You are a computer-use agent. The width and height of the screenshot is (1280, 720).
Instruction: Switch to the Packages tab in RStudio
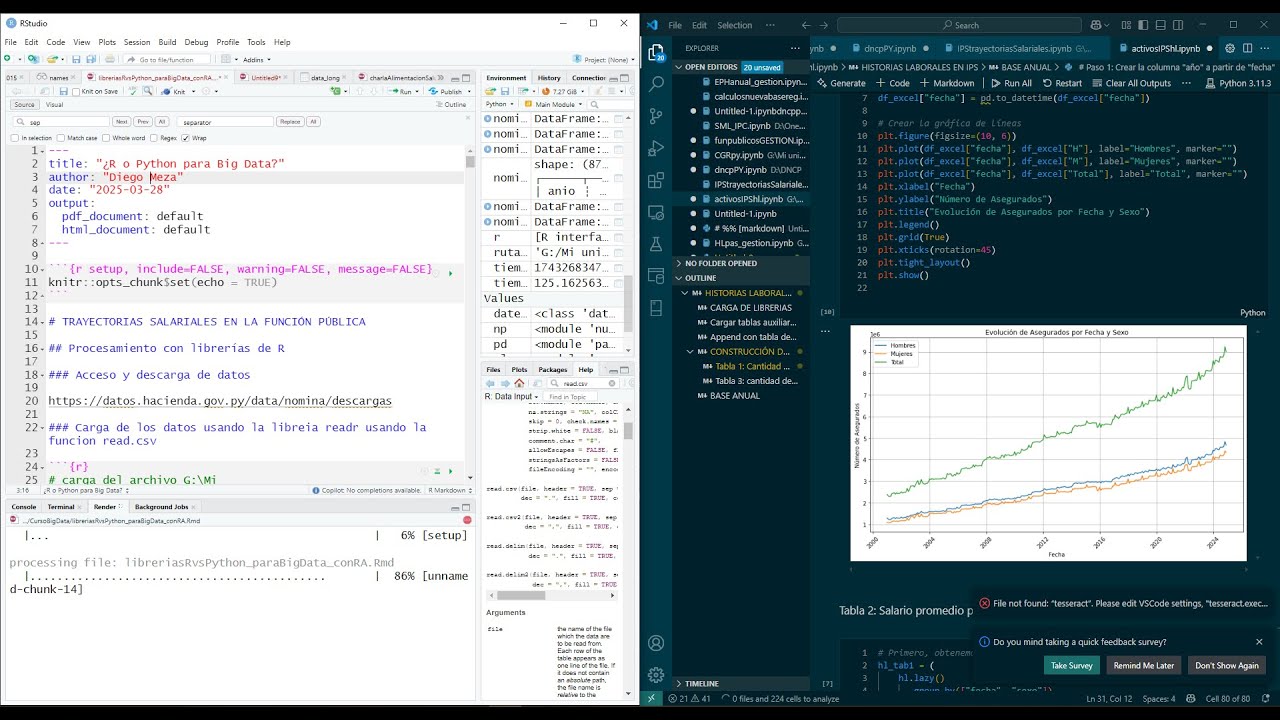click(552, 369)
